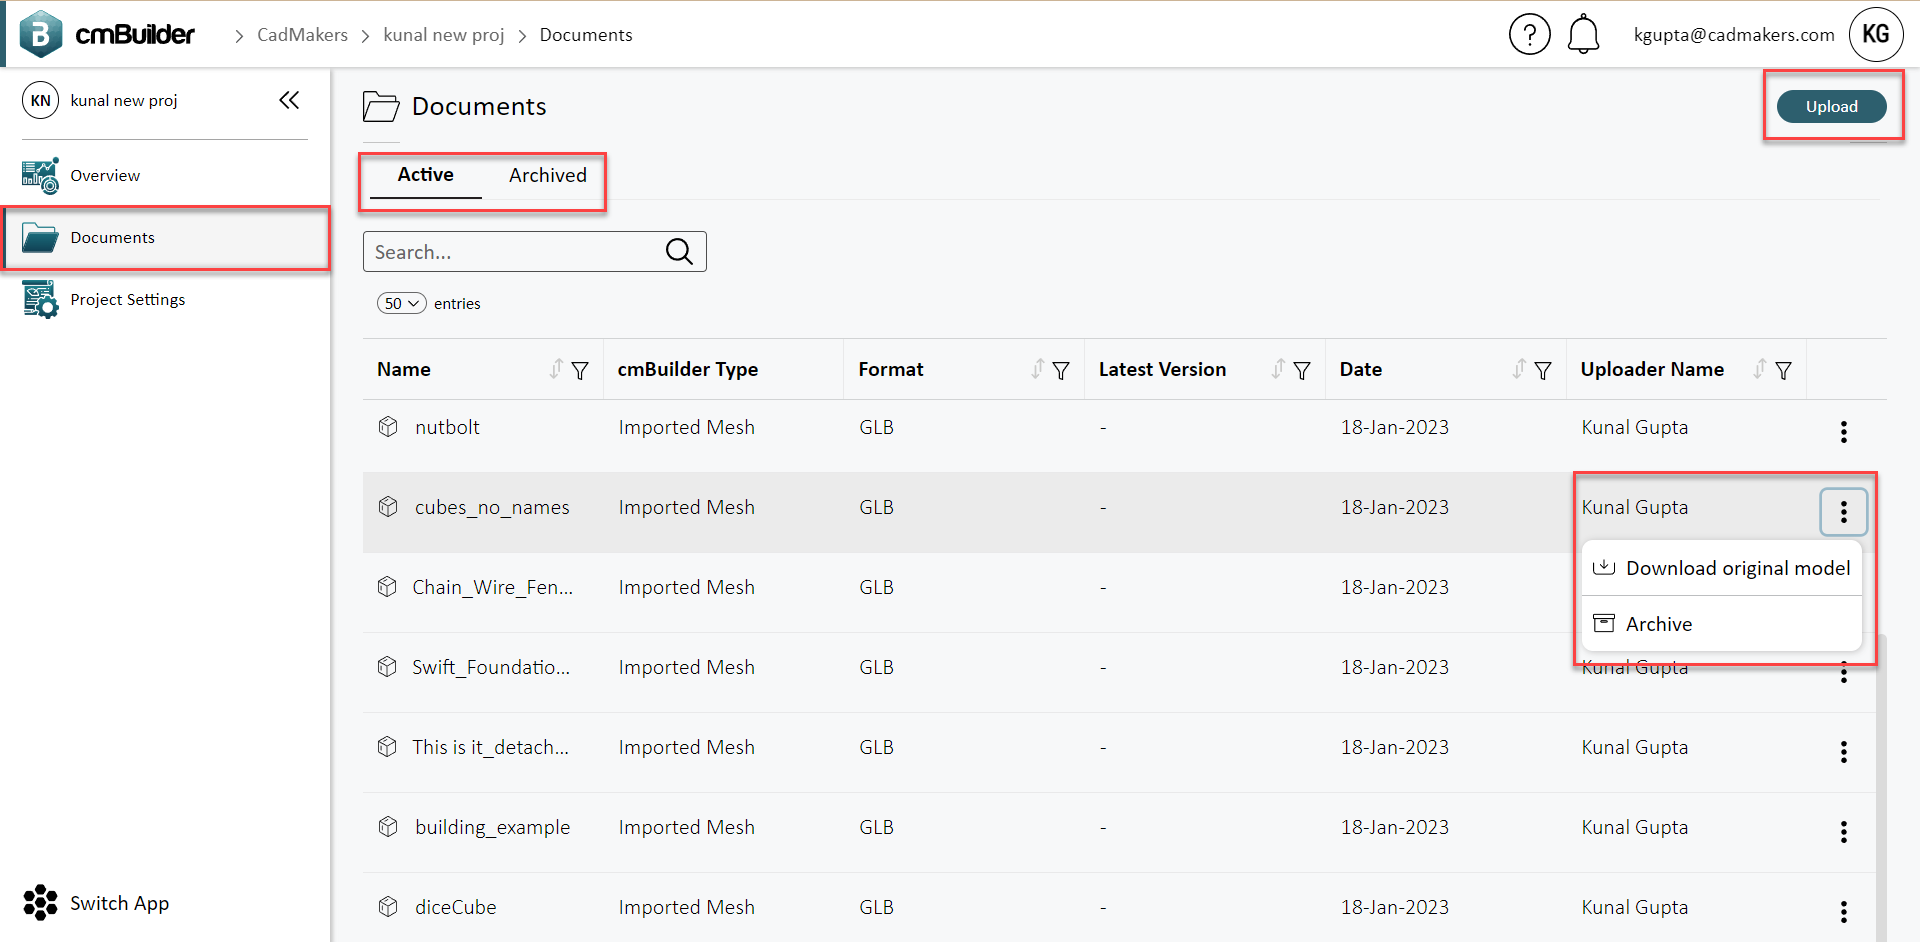The image size is (1920, 942).
Task: Click the vertical scrollbar of the table
Action: 1881,786
